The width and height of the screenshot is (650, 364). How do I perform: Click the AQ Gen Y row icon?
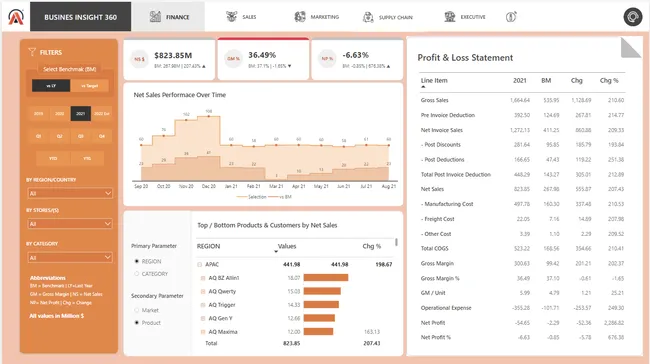(x=203, y=318)
